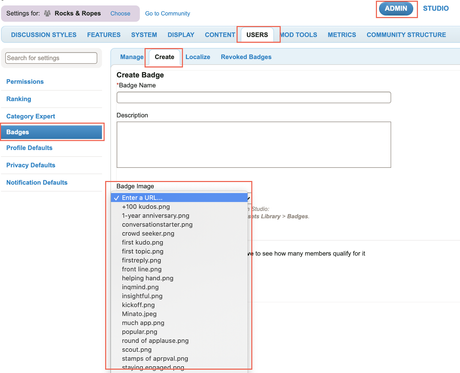Open Ranking settings in sidebar
Screen dimensions: 460x373
coord(19,99)
